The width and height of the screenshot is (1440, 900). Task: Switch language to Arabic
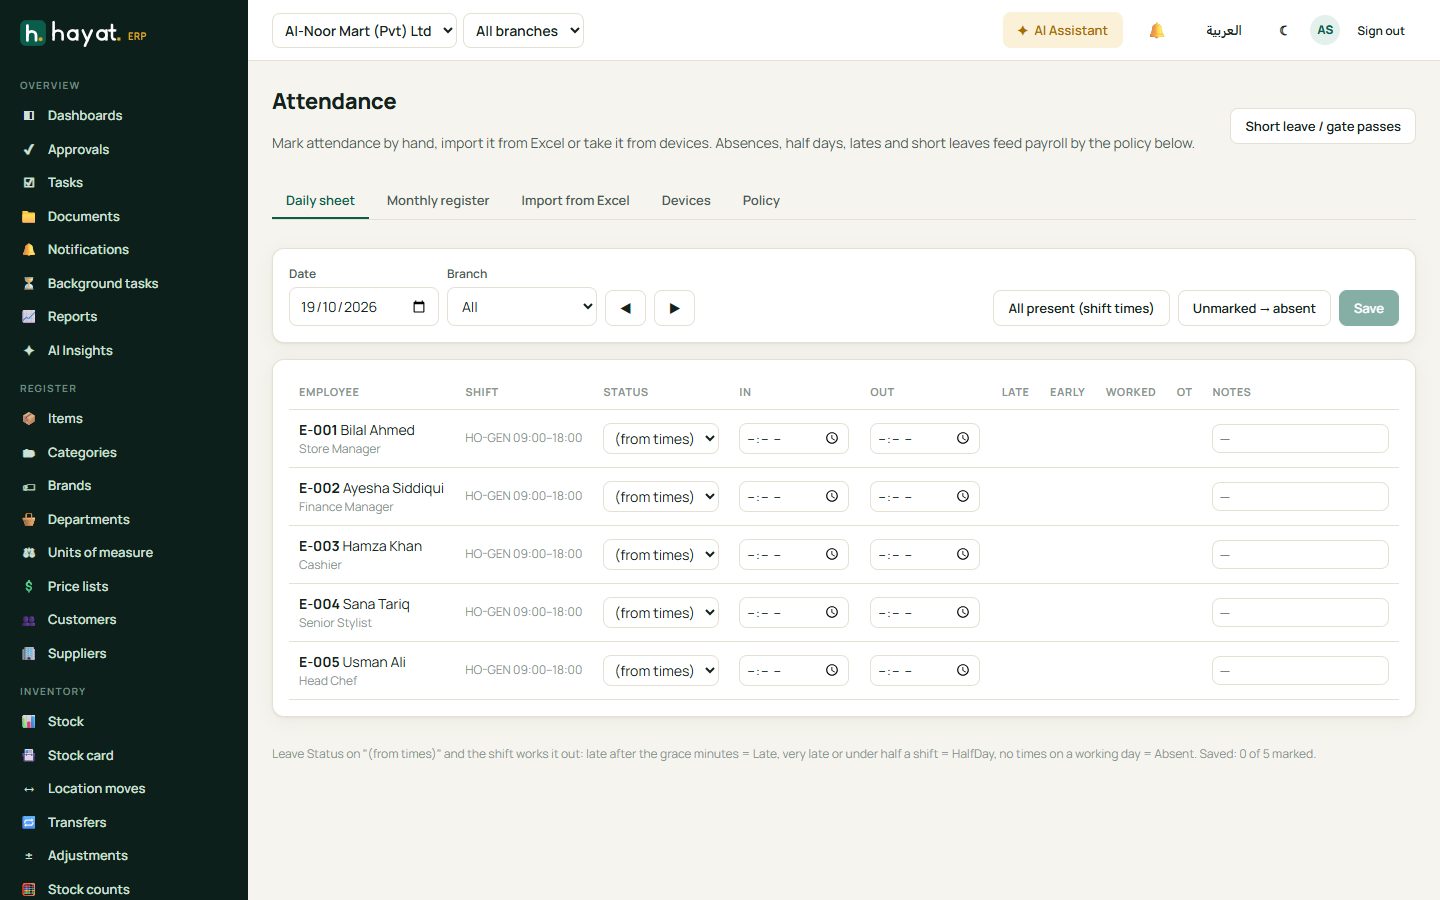pyautogui.click(x=1224, y=31)
